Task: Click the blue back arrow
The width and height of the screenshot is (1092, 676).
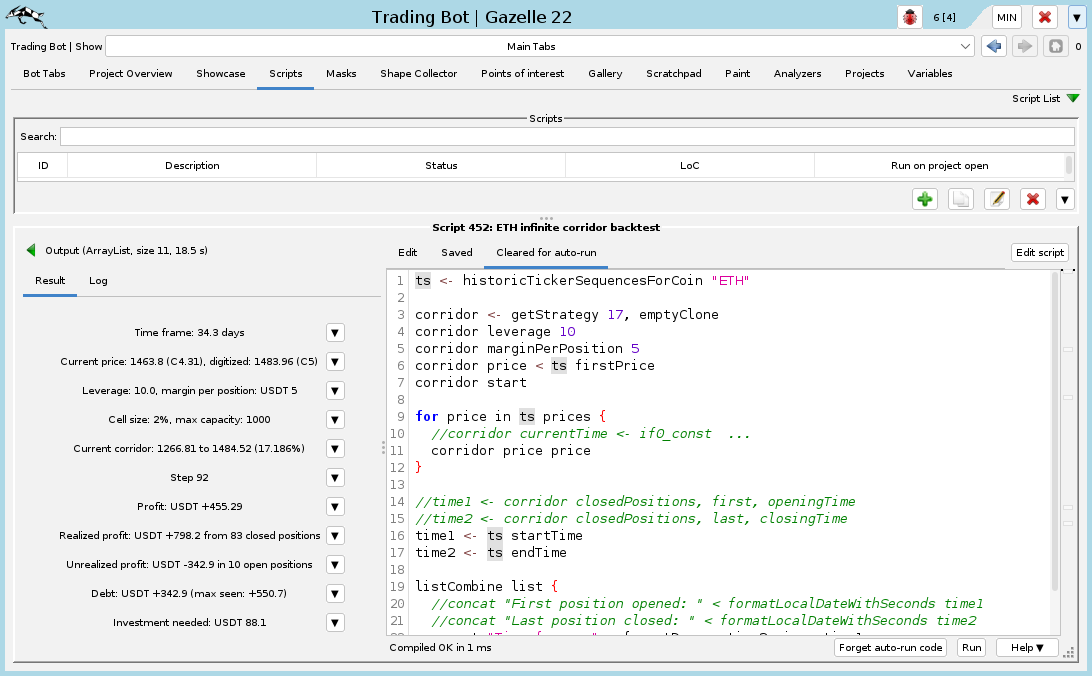Action: 993,47
